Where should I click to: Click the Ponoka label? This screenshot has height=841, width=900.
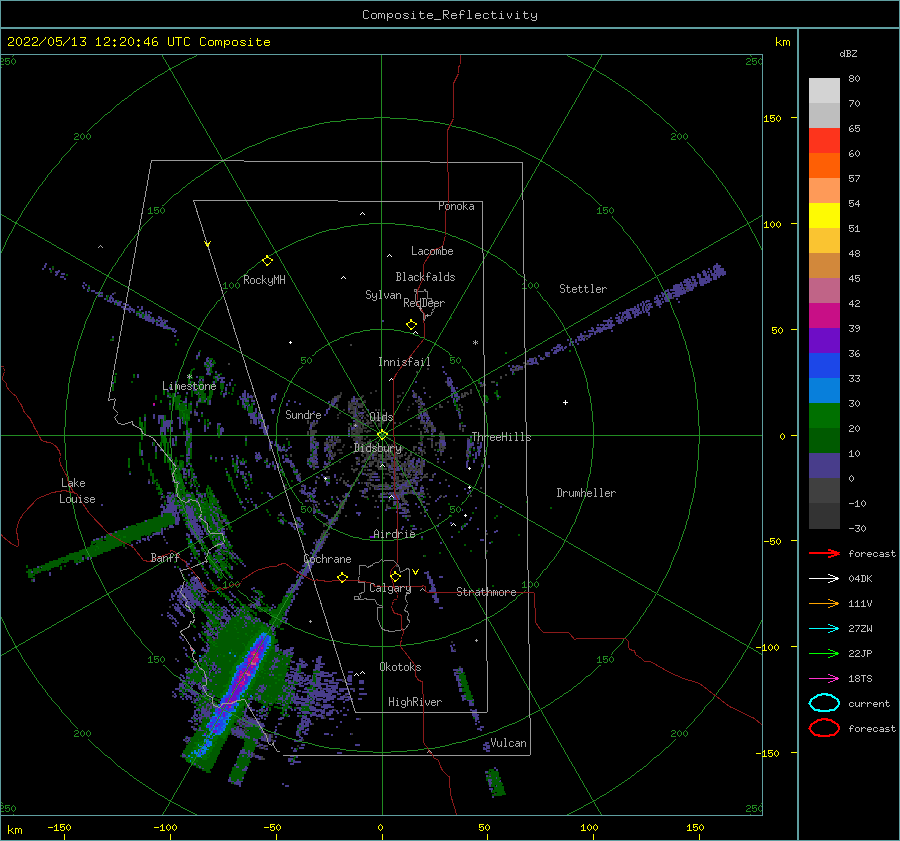click(456, 206)
